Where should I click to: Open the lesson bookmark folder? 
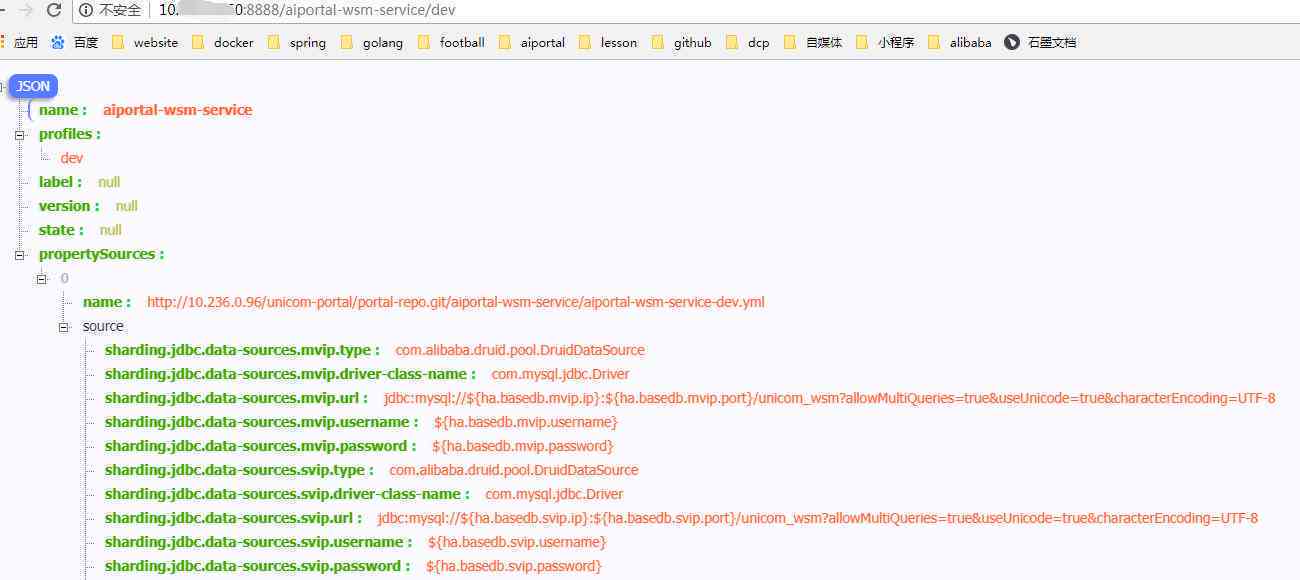608,42
